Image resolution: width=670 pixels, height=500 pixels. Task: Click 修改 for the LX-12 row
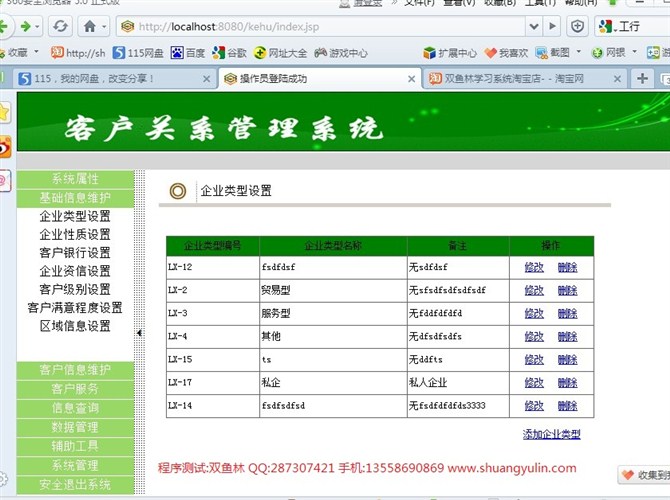click(534, 267)
